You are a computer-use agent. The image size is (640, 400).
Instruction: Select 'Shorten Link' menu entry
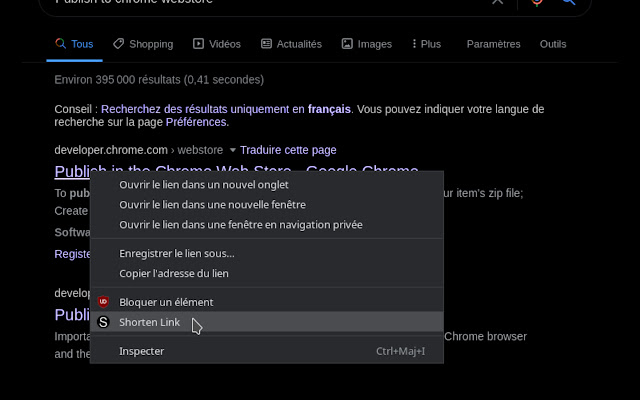(x=267, y=322)
